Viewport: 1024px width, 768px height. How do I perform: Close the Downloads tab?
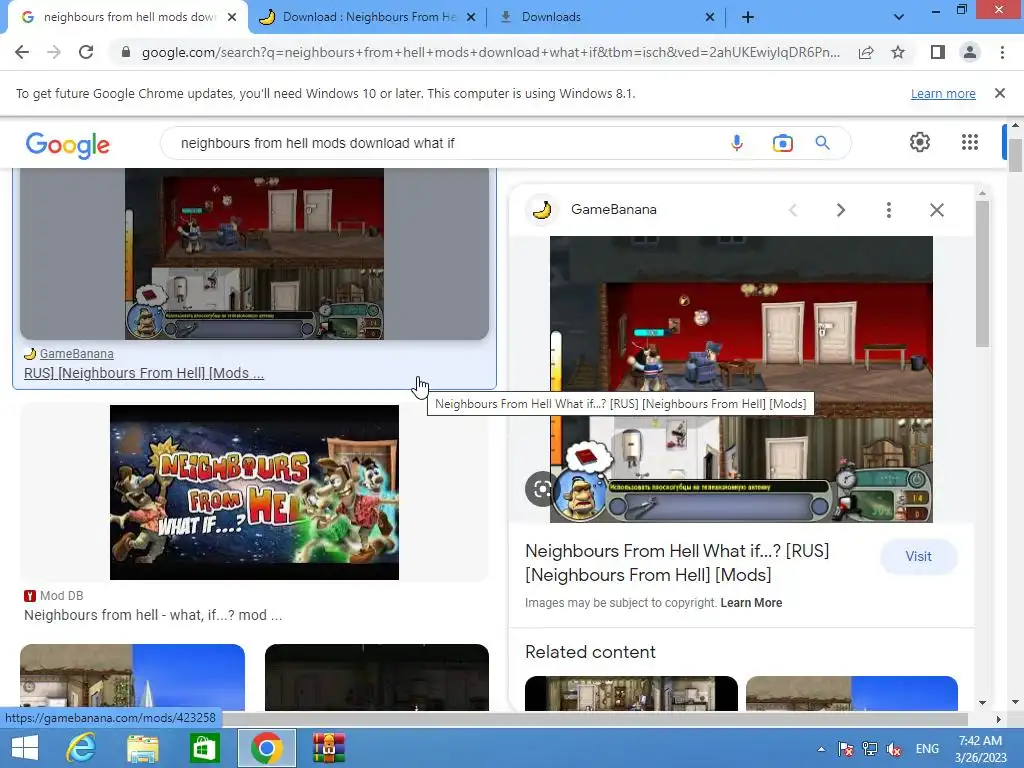pyautogui.click(x=710, y=18)
